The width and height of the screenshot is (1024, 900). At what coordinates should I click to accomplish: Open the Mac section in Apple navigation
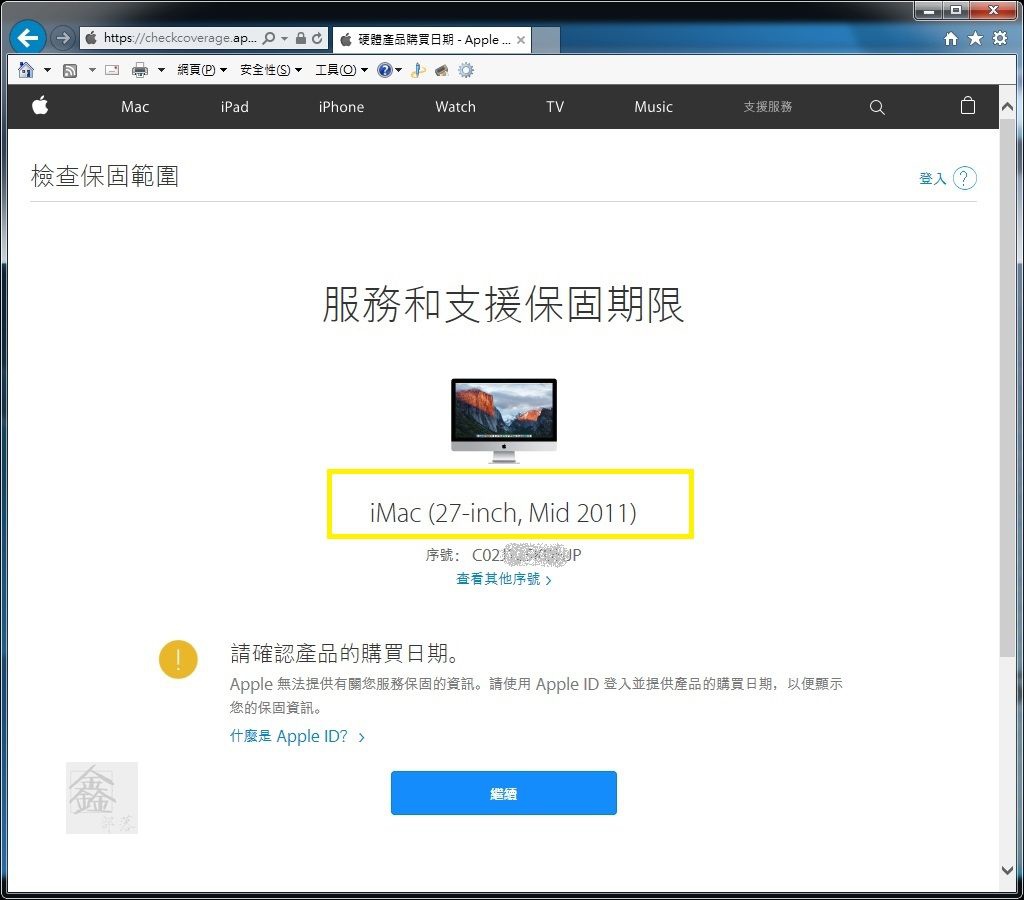[x=135, y=106]
